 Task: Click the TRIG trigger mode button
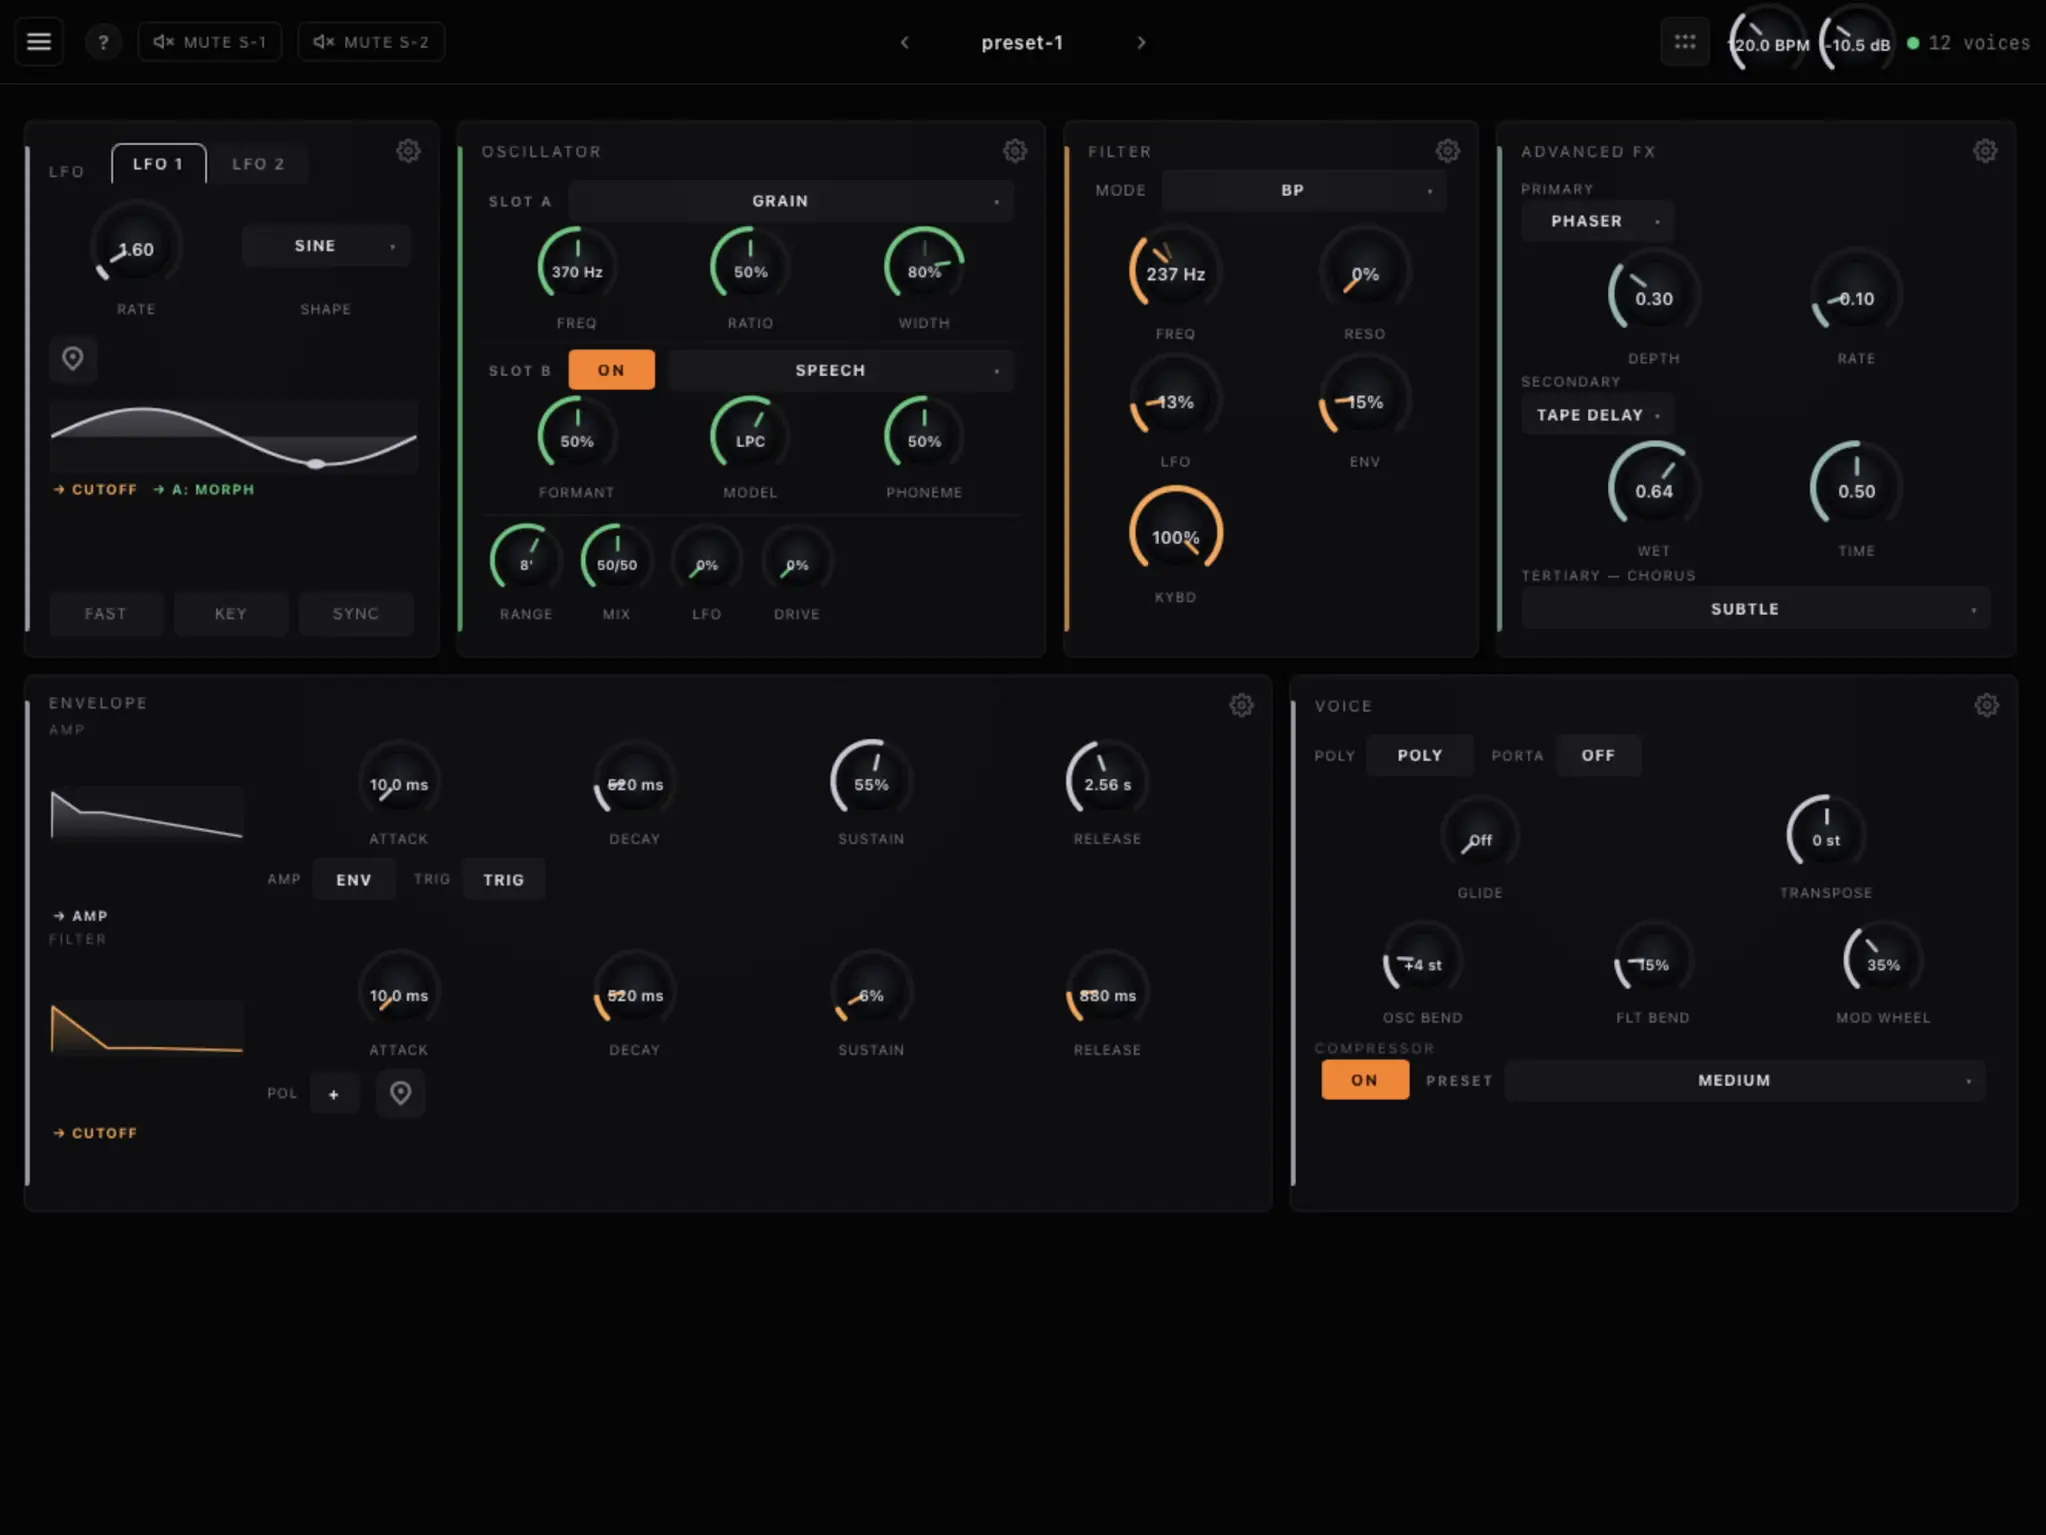504,880
